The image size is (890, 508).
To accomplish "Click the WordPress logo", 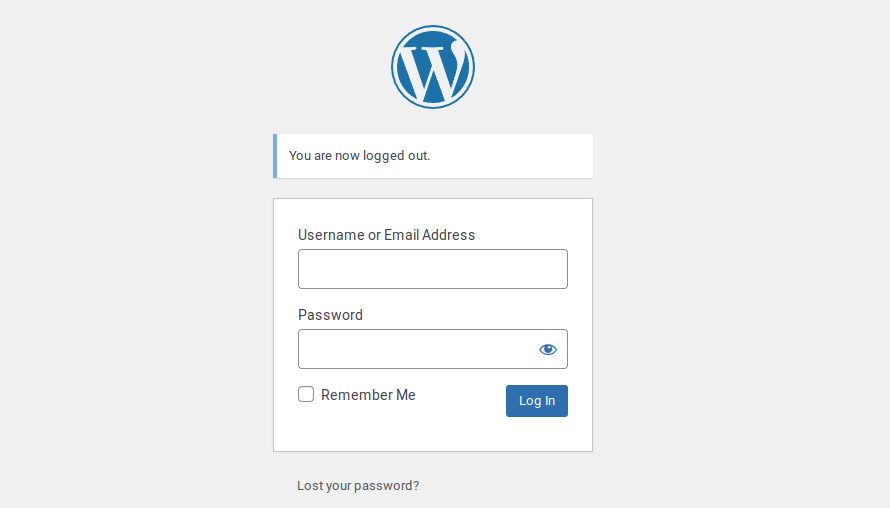I will (433, 67).
